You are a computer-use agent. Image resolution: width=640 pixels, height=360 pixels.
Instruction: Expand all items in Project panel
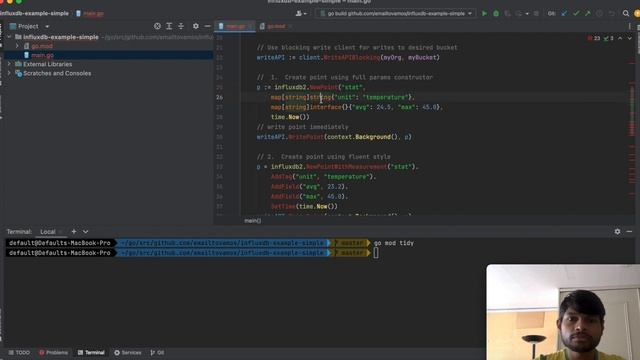[x=169, y=26]
